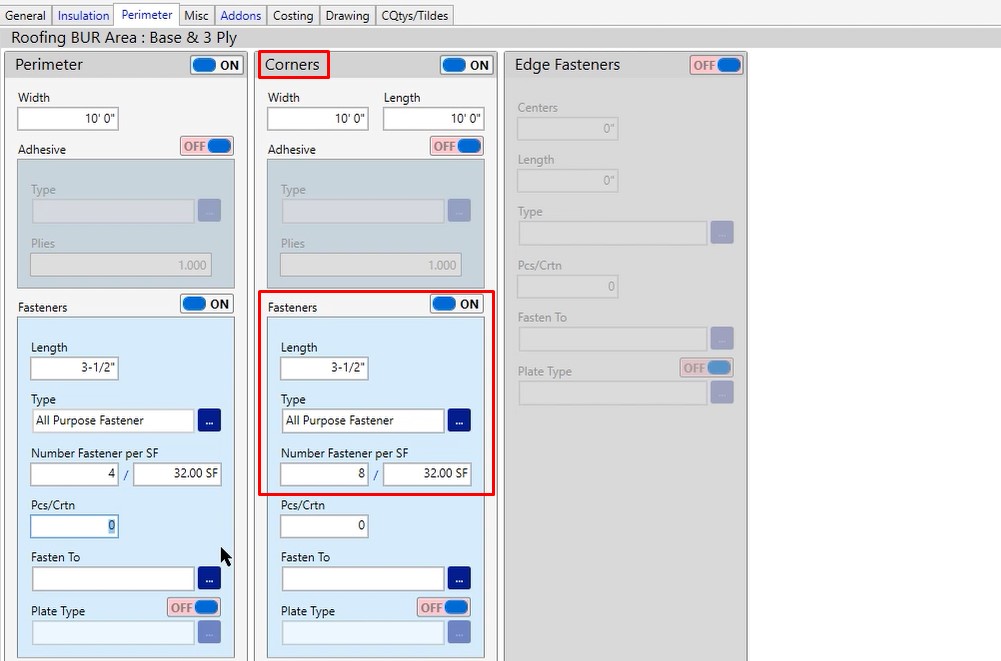Edit Perimeter Pcs/Crtn field
This screenshot has height=661, width=1001.
[x=74, y=525]
